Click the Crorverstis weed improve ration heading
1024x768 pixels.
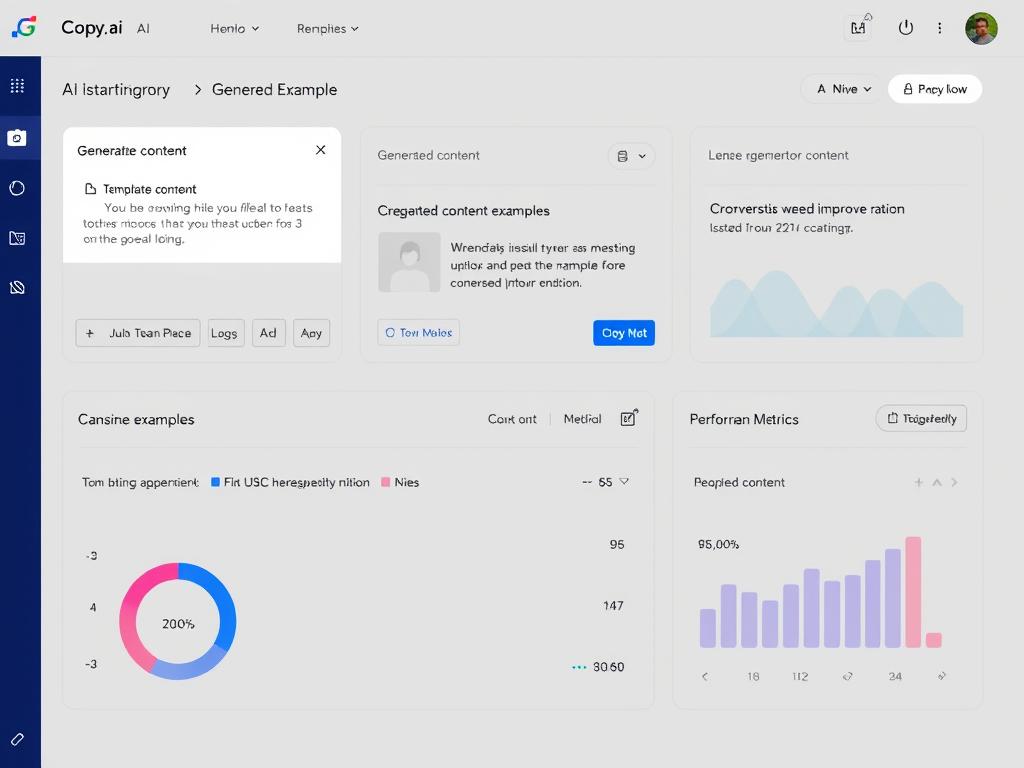[807, 209]
